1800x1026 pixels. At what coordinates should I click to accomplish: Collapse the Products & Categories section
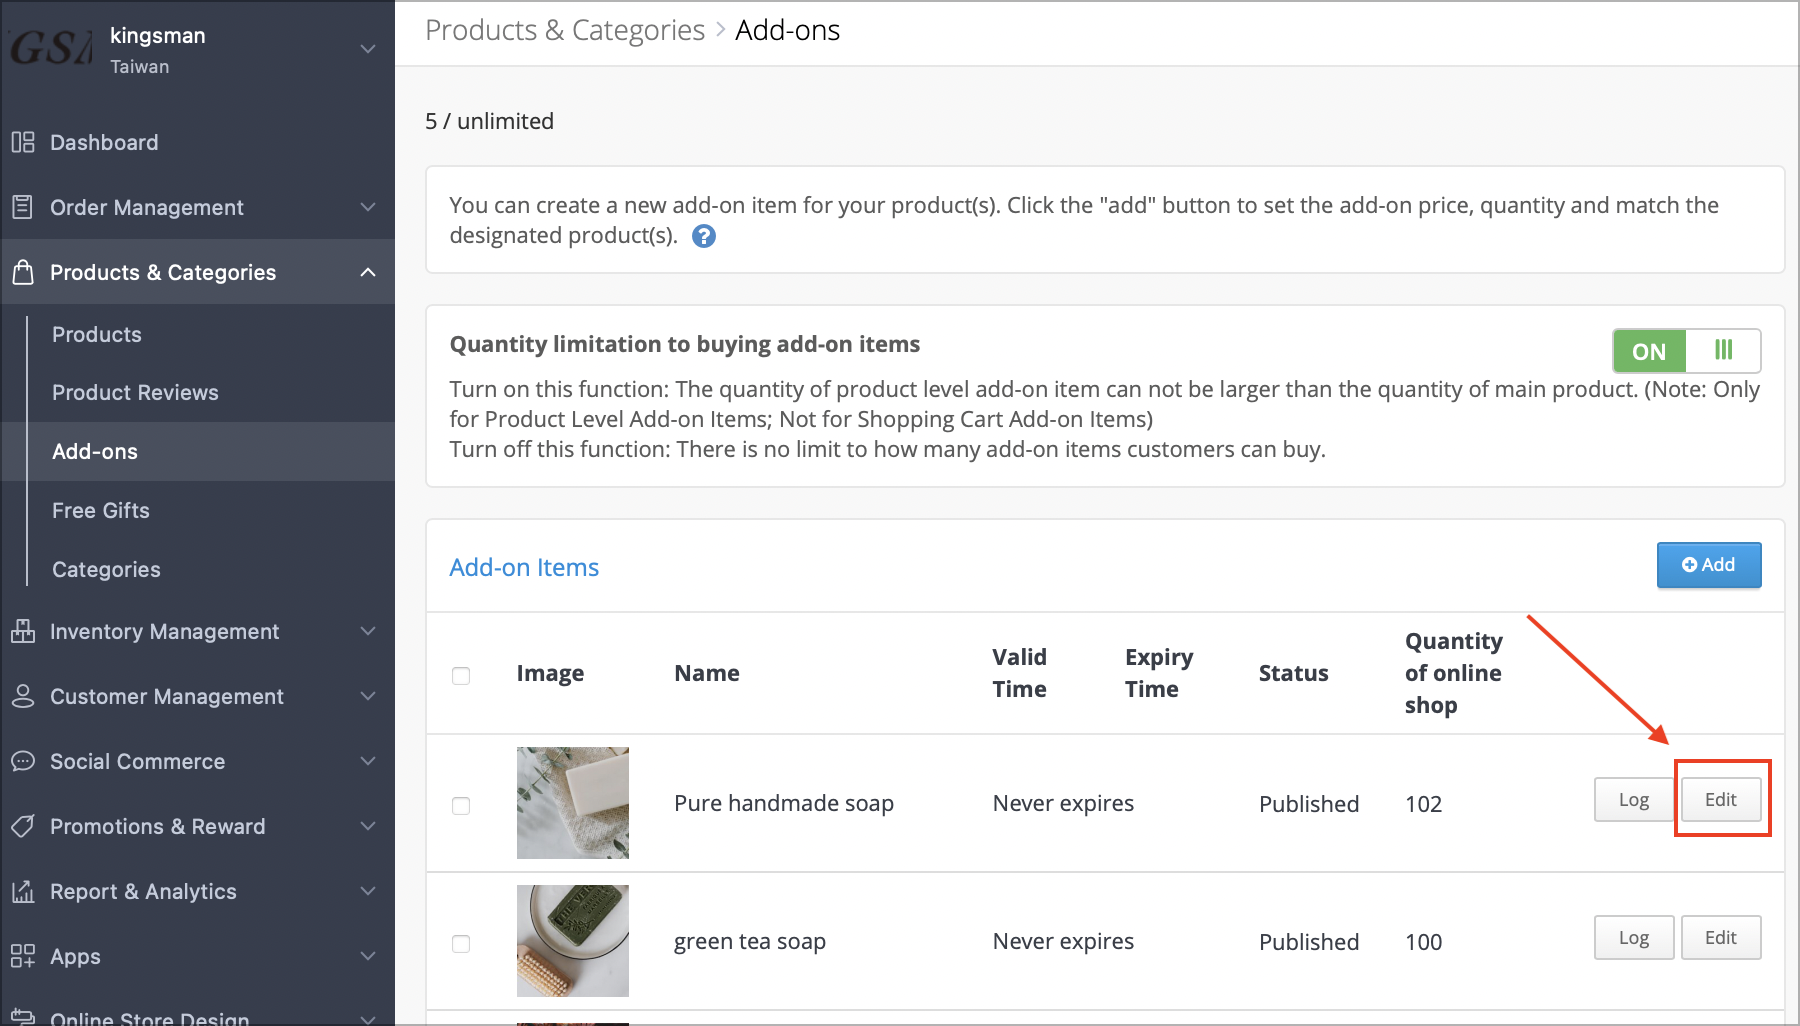pyautogui.click(x=367, y=271)
